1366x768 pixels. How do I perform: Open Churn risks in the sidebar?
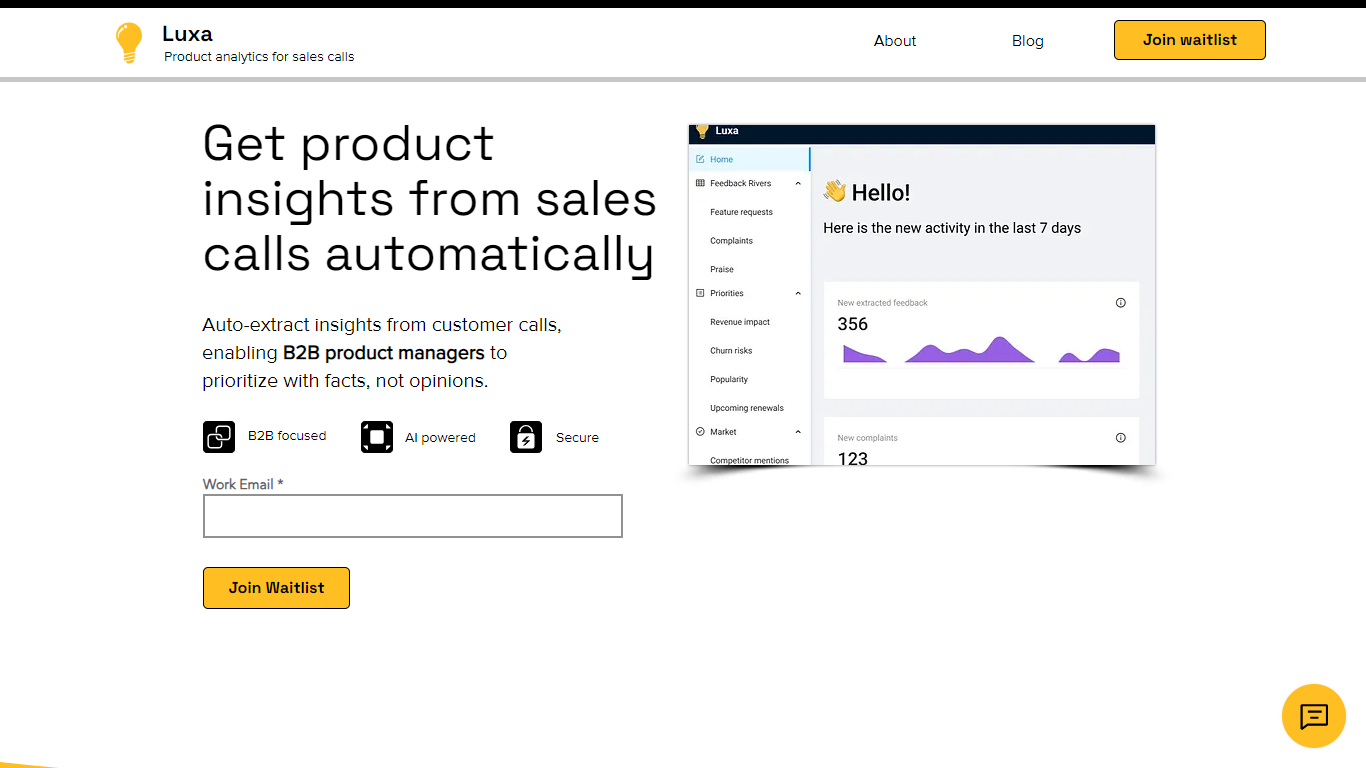tap(731, 351)
